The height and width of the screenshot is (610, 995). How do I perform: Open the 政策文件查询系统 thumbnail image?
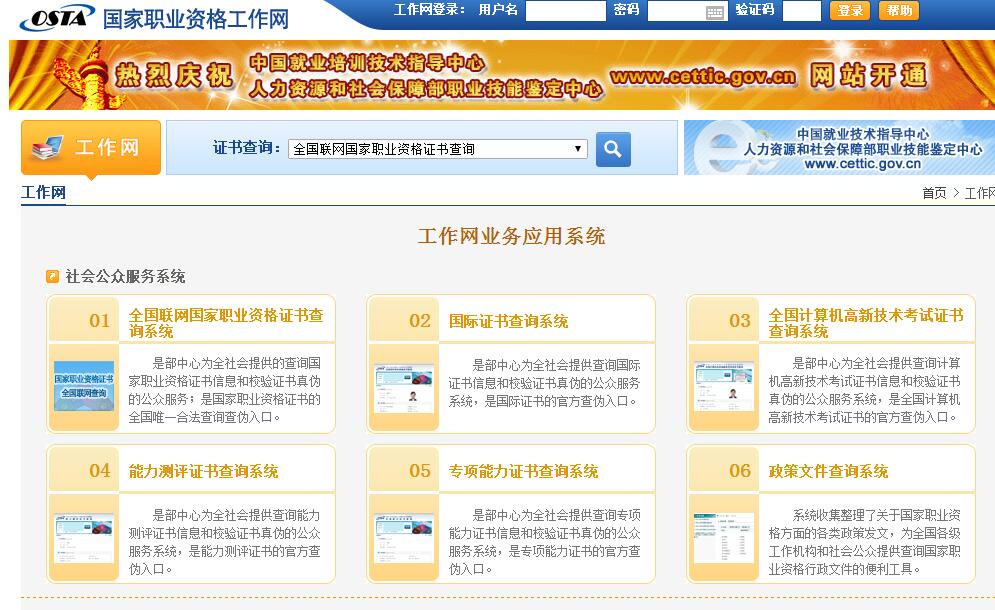pos(723,536)
